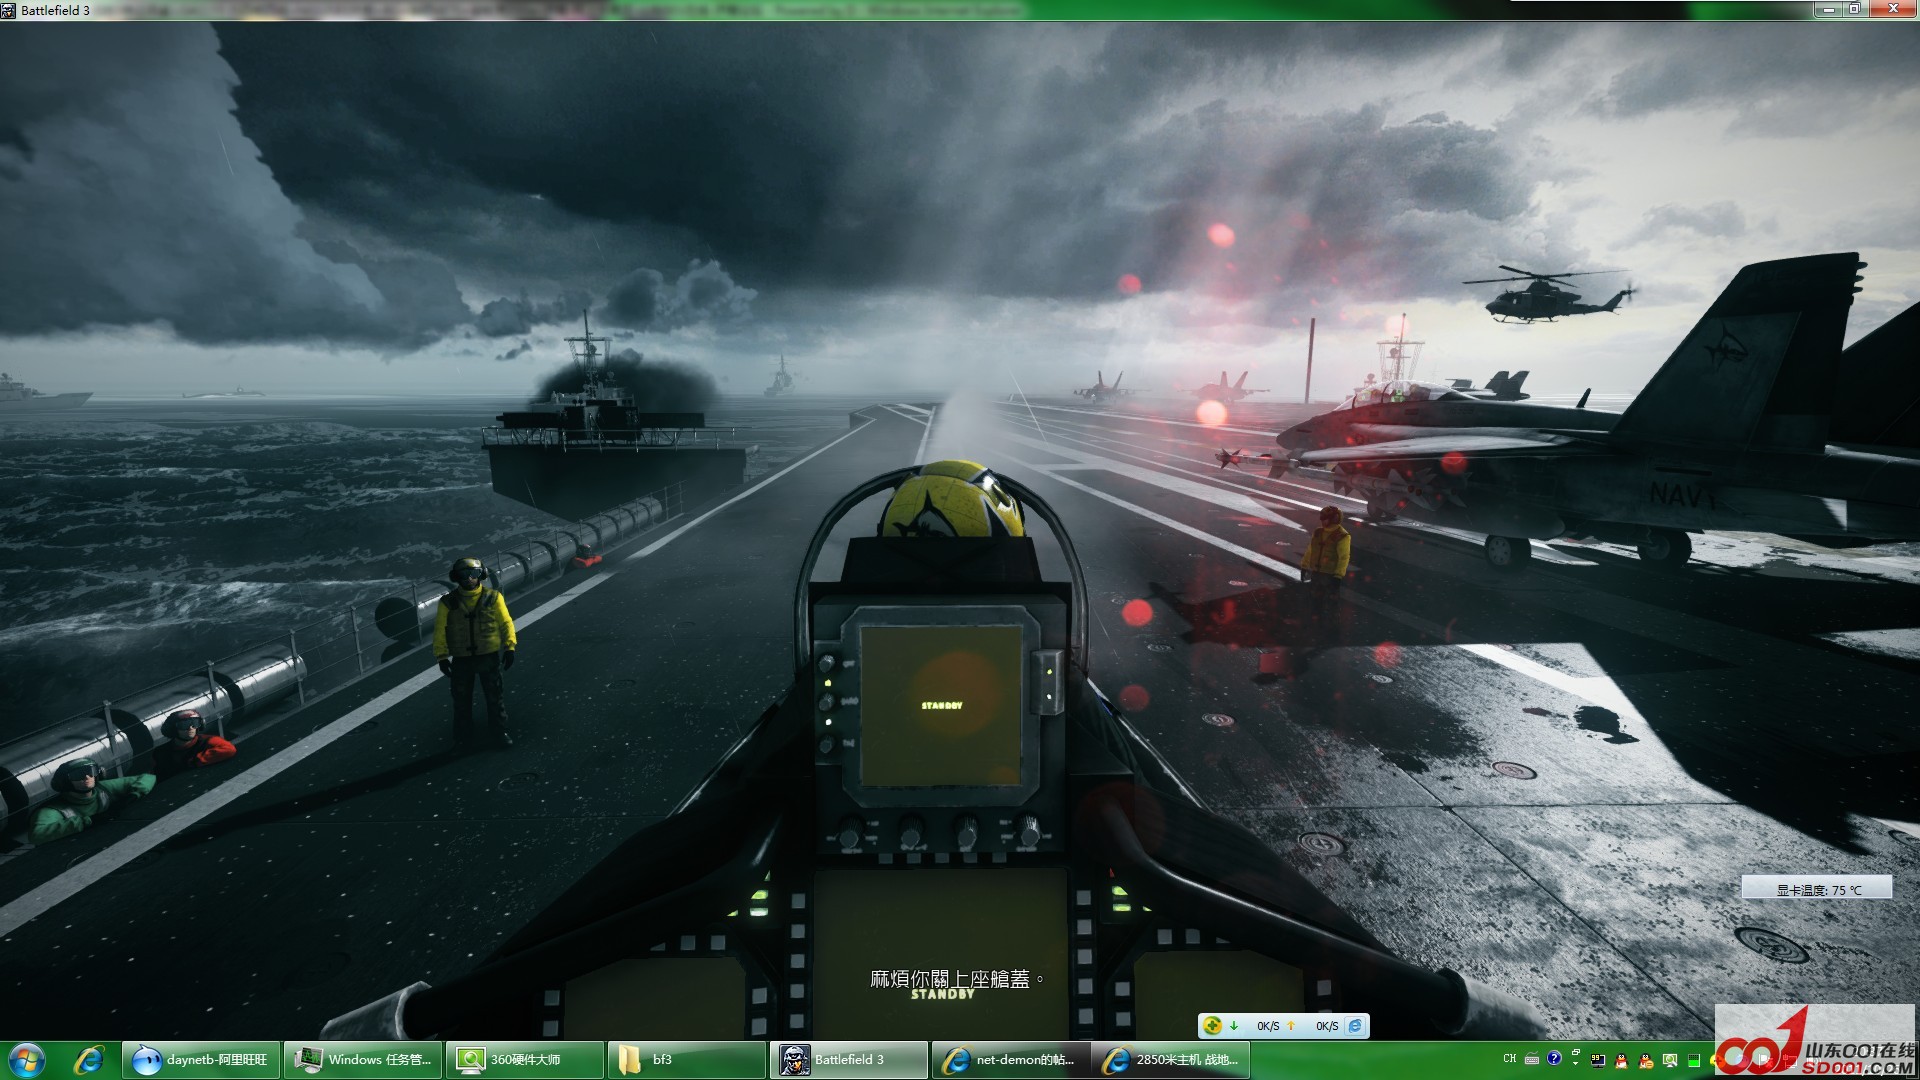The width and height of the screenshot is (1920, 1080).
Task: Launch the pinned Internet Explorer shortcut
Action: (x=89, y=1059)
